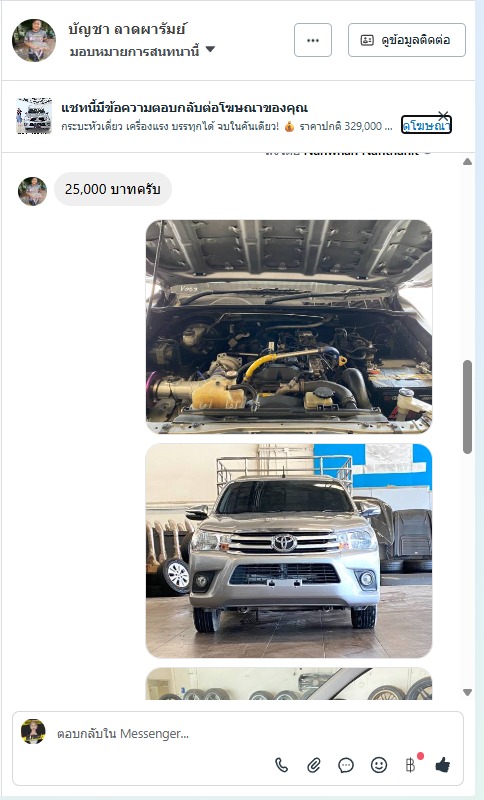This screenshot has height=800, width=484.
Task: Open the emoji picker smiley icon
Action: tap(378, 765)
